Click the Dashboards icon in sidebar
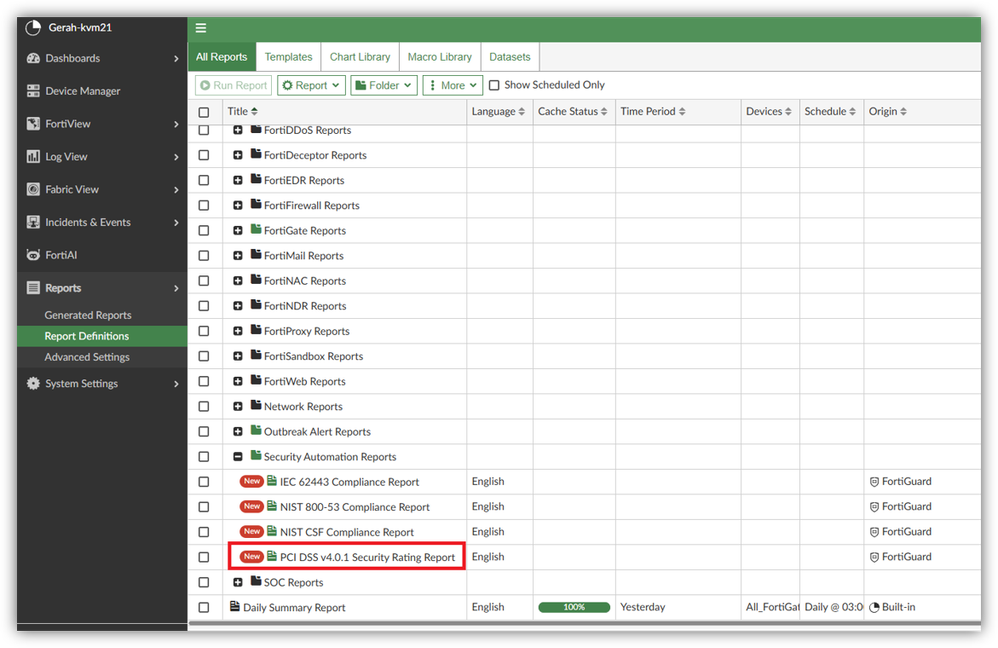 pos(33,58)
